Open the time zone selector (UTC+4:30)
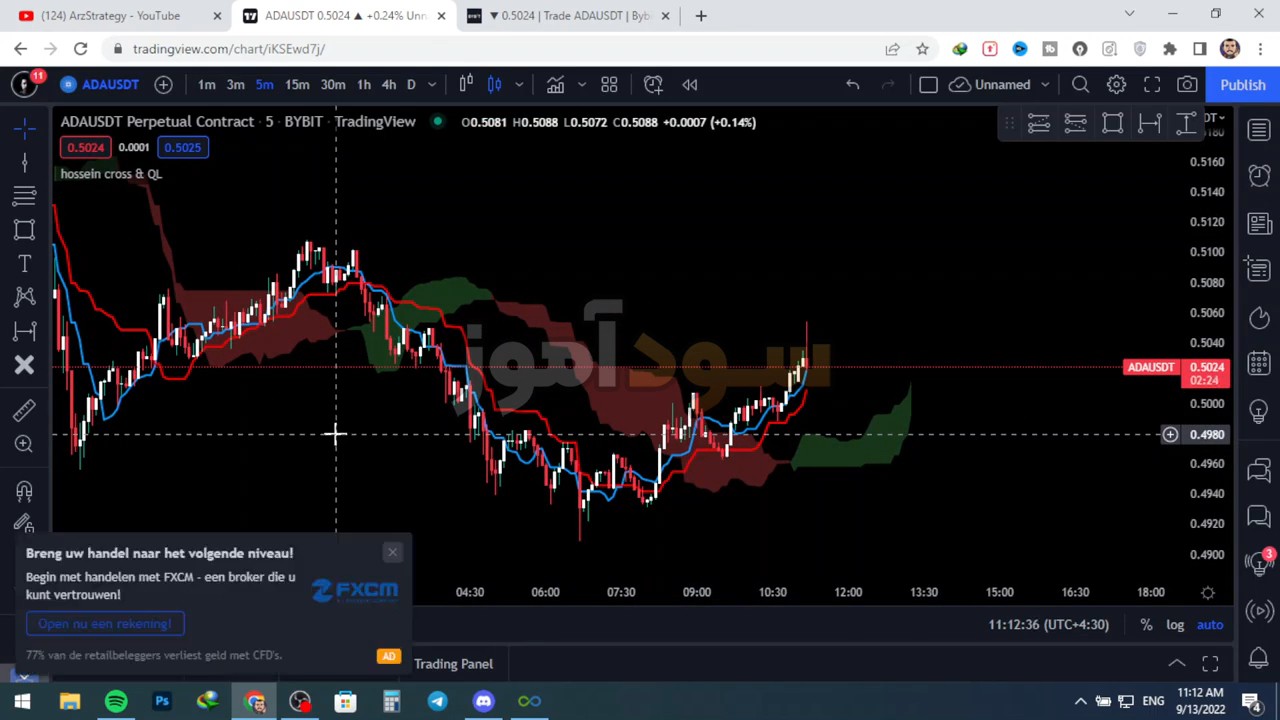The image size is (1280, 720). pyautogui.click(x=1048, y=625)
